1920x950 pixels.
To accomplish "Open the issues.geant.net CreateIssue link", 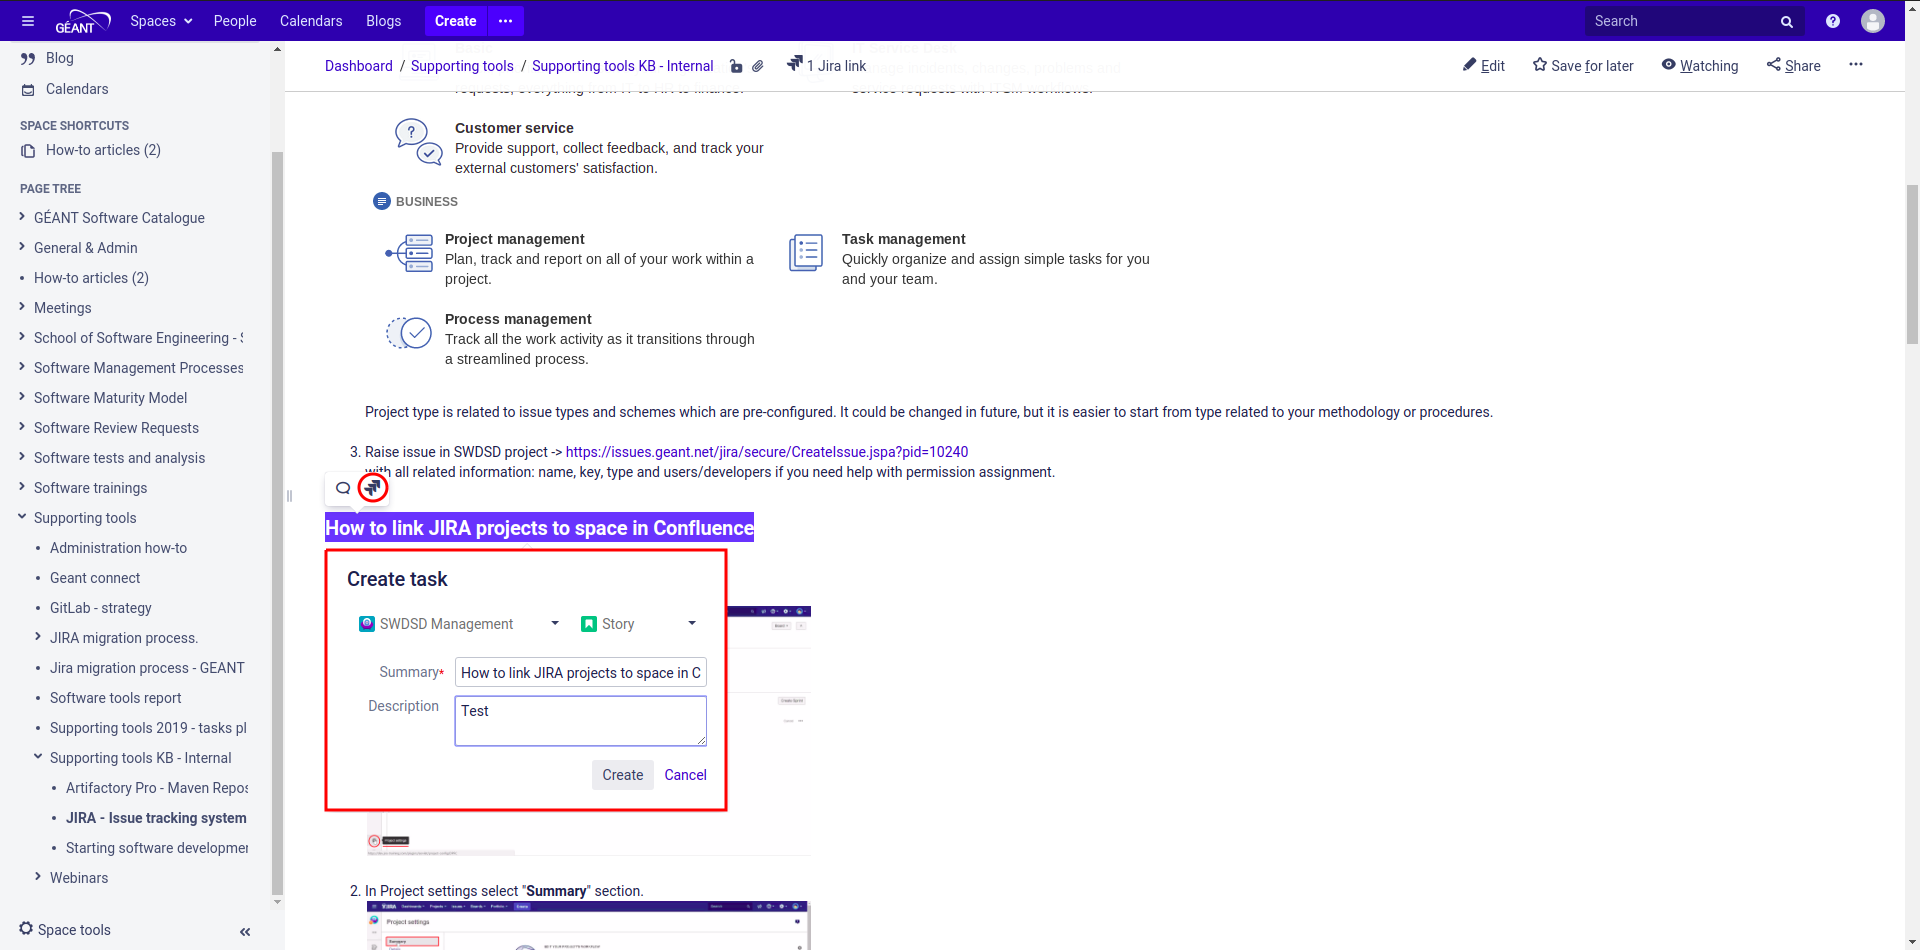I will pyautogui.click(x=767, y=452).
